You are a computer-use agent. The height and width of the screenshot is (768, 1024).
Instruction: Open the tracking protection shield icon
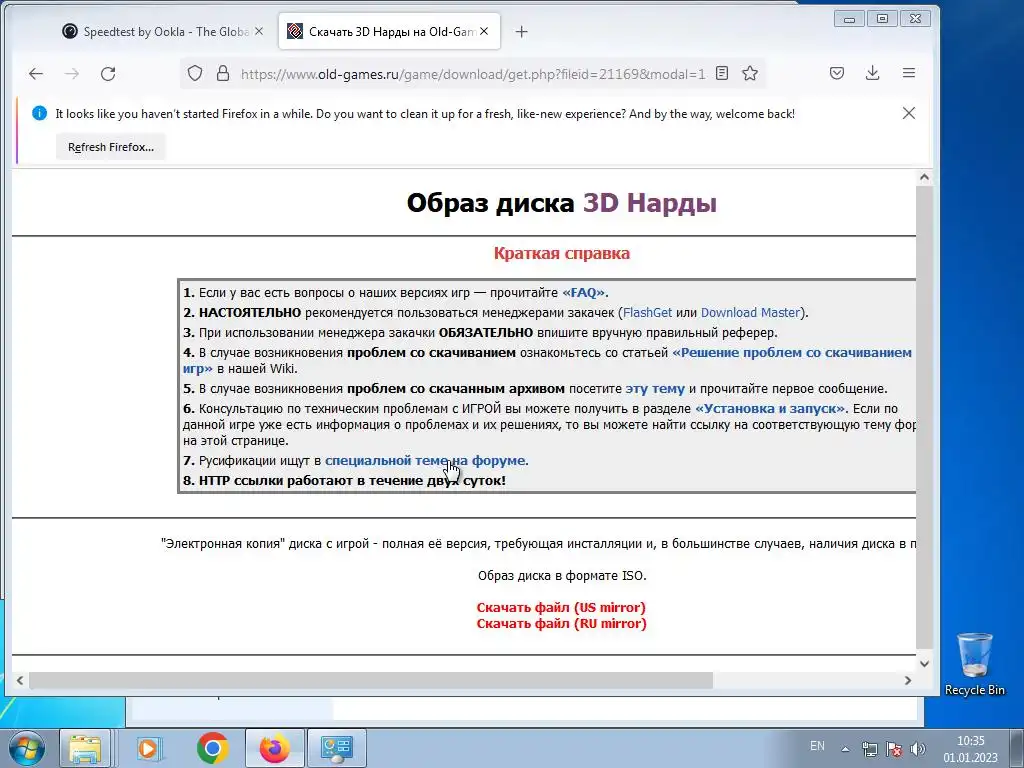(195, 73)
